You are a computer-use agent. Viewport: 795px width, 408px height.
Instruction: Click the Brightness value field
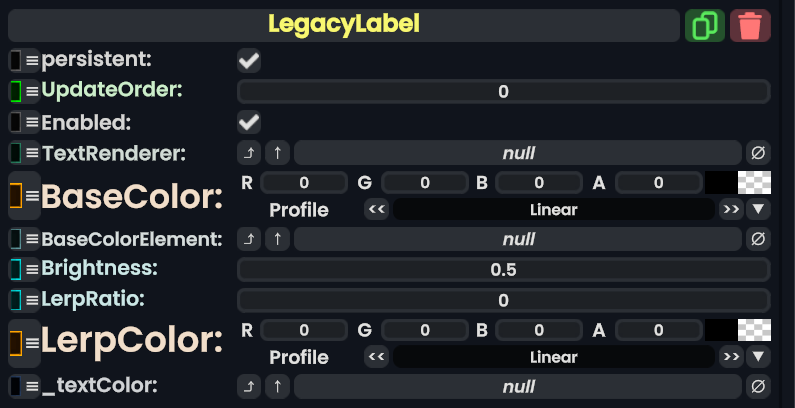point(503,270)
